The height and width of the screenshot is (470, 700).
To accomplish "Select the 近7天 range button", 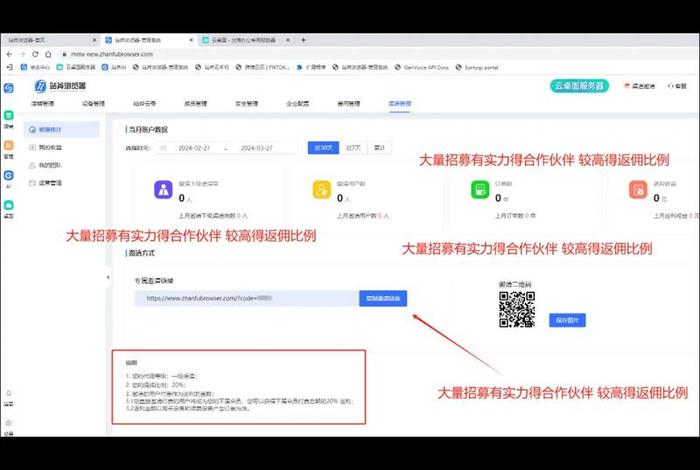I will point(353,148).
